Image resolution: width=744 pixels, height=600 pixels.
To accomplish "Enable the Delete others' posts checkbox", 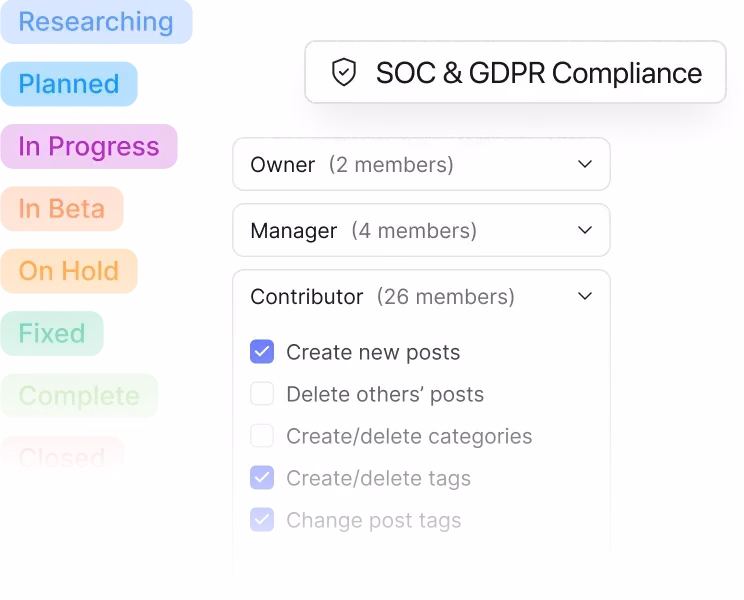I will pos(262,394).
